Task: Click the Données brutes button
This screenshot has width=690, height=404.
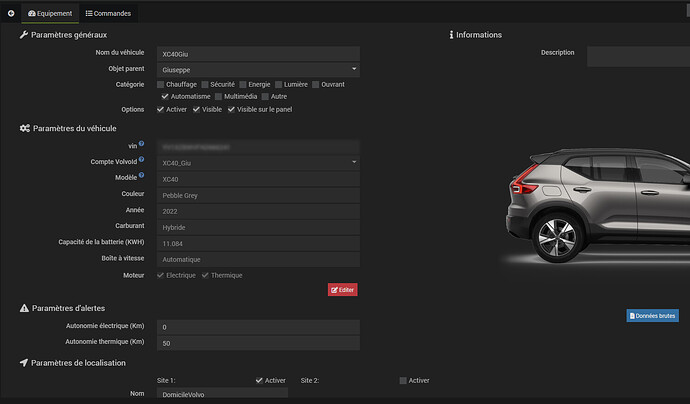Action: point(653,316)
